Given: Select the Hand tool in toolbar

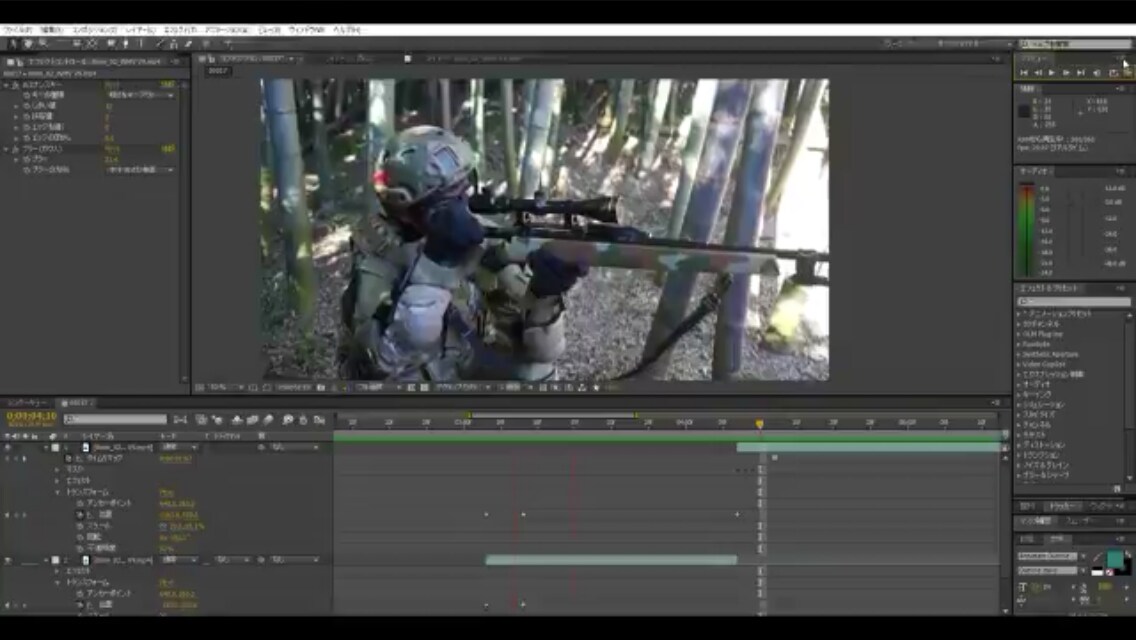Looking at the screenshot, I should [x=28, y=43].
